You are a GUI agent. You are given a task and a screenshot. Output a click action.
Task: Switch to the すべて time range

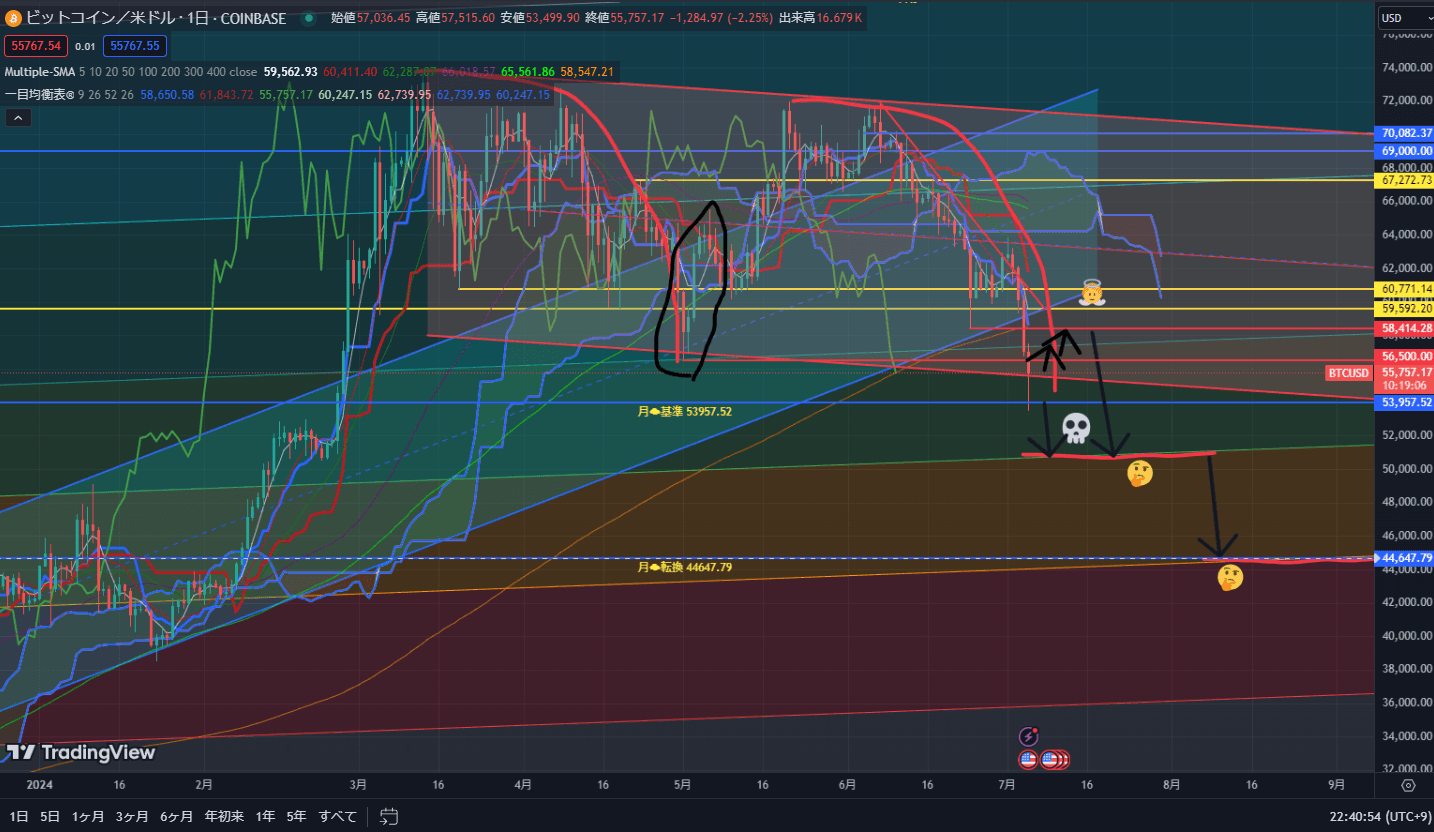pyautogui.click(x=337, y=816)
